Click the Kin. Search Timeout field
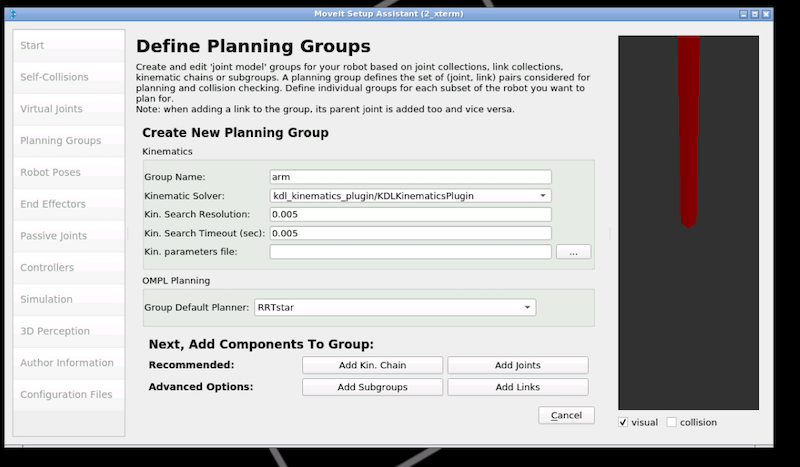 410,233
